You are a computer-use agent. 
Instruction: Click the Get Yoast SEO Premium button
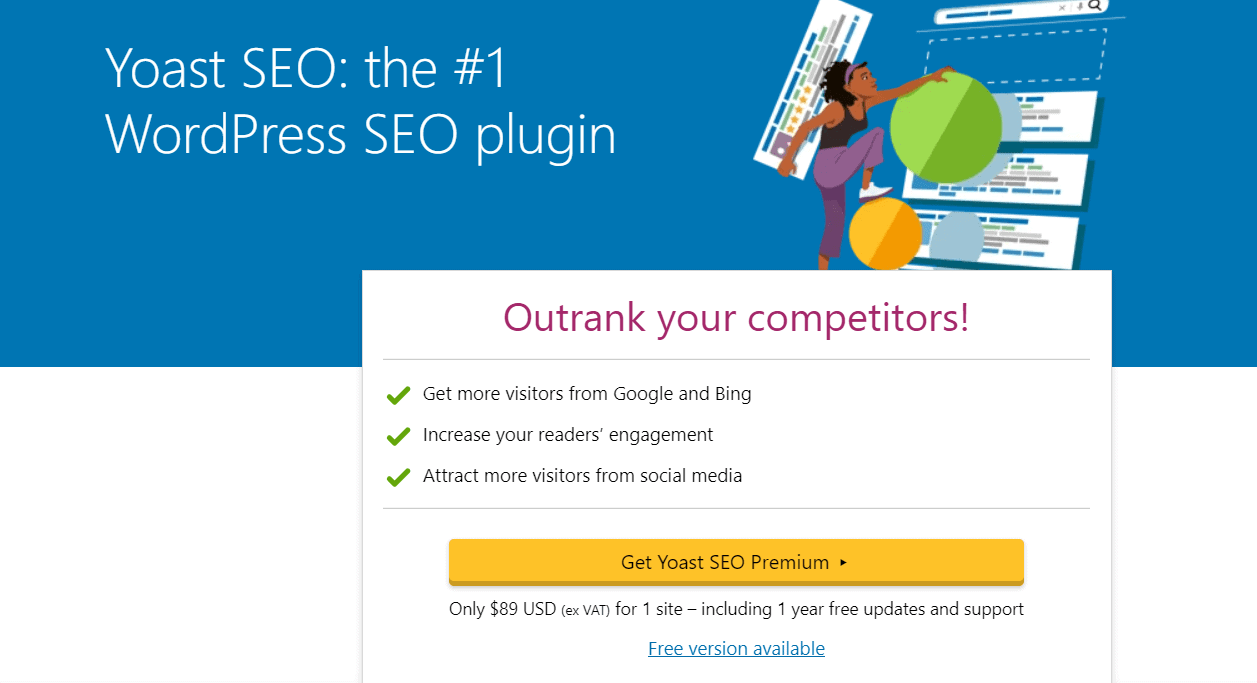click(736, 562)
